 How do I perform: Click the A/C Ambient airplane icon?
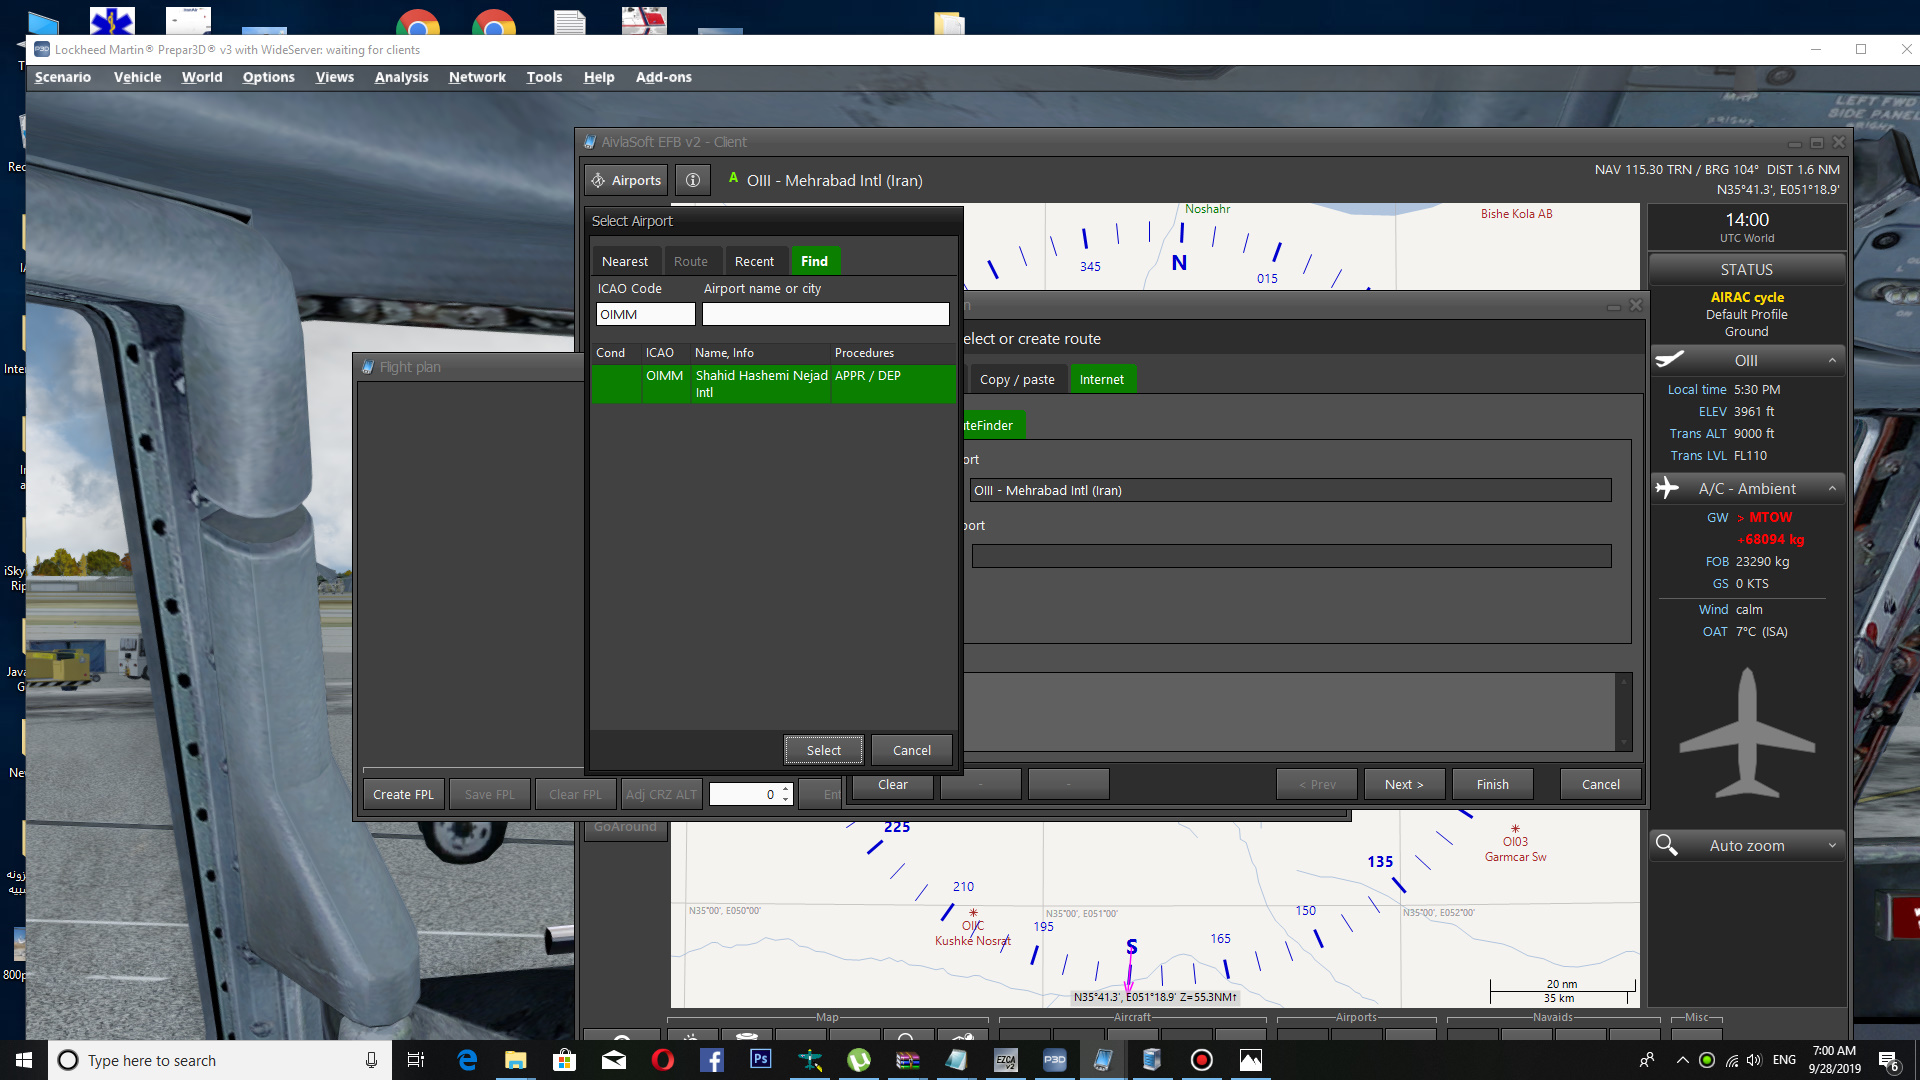click(1667, 488)
